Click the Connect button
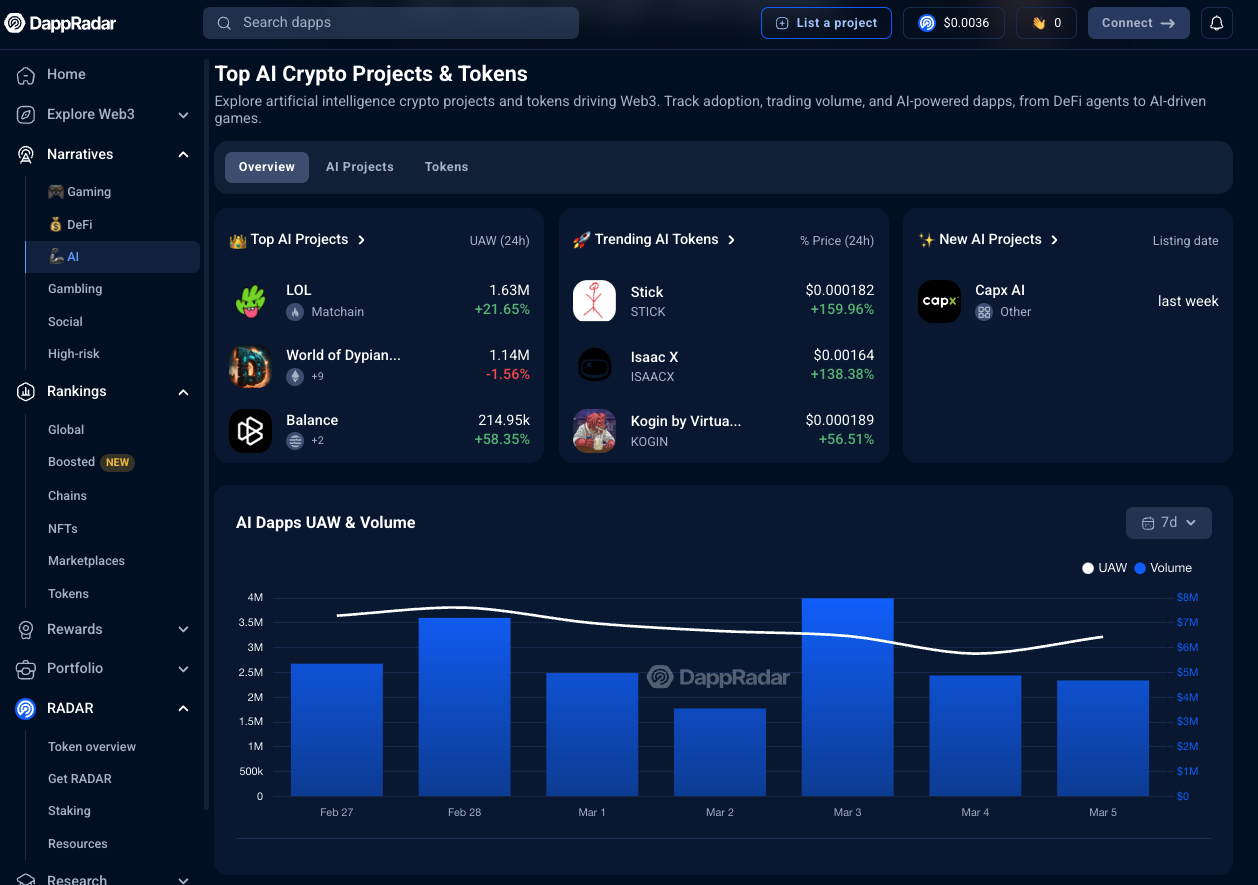1258x885 pixels. coord(1139,23)
